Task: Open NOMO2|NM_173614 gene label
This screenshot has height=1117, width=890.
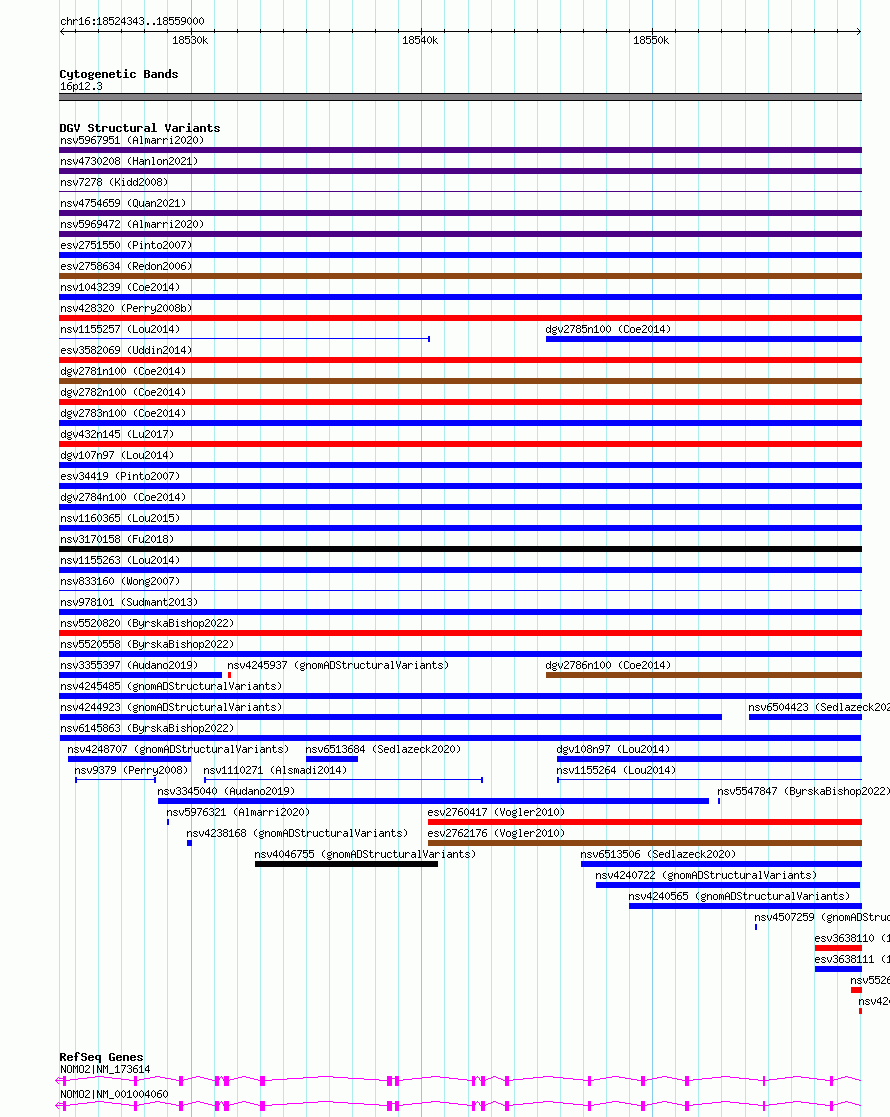Action: coord(105,1069)
